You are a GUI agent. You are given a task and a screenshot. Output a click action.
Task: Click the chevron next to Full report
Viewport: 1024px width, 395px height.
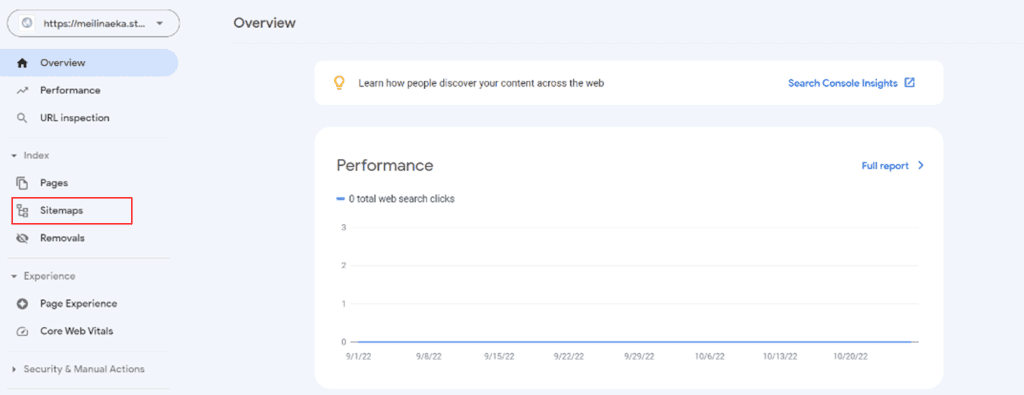(x=921, y=166)
